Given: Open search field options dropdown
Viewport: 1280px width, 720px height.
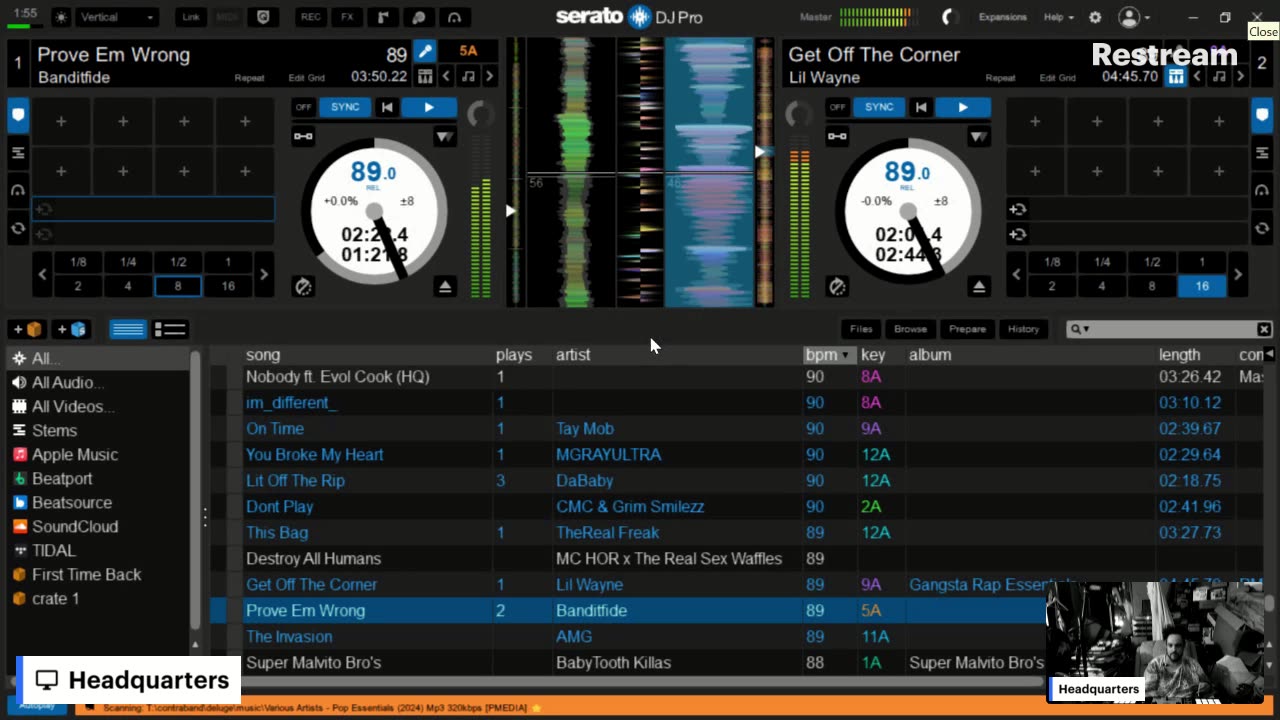Looking at the screenshot, I should [1079, 329].
